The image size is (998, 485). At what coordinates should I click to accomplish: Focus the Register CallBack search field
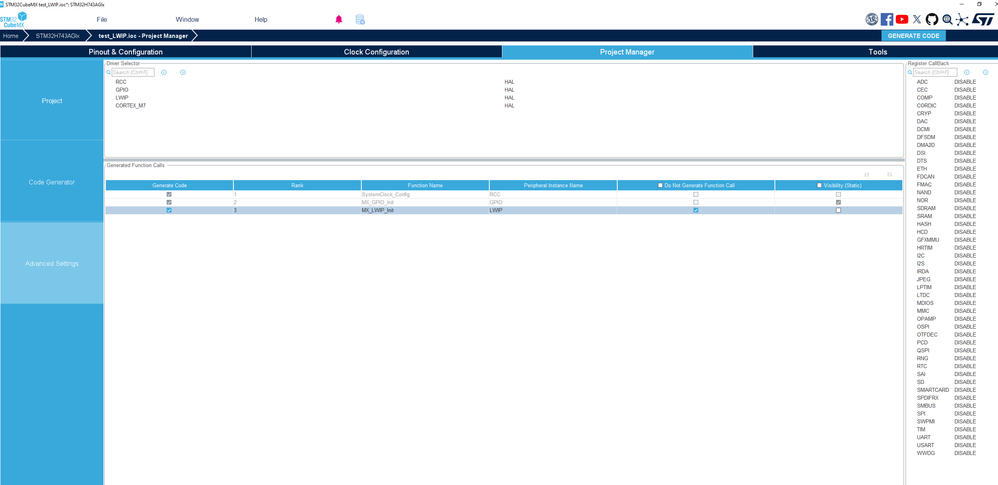coord(935,73)
